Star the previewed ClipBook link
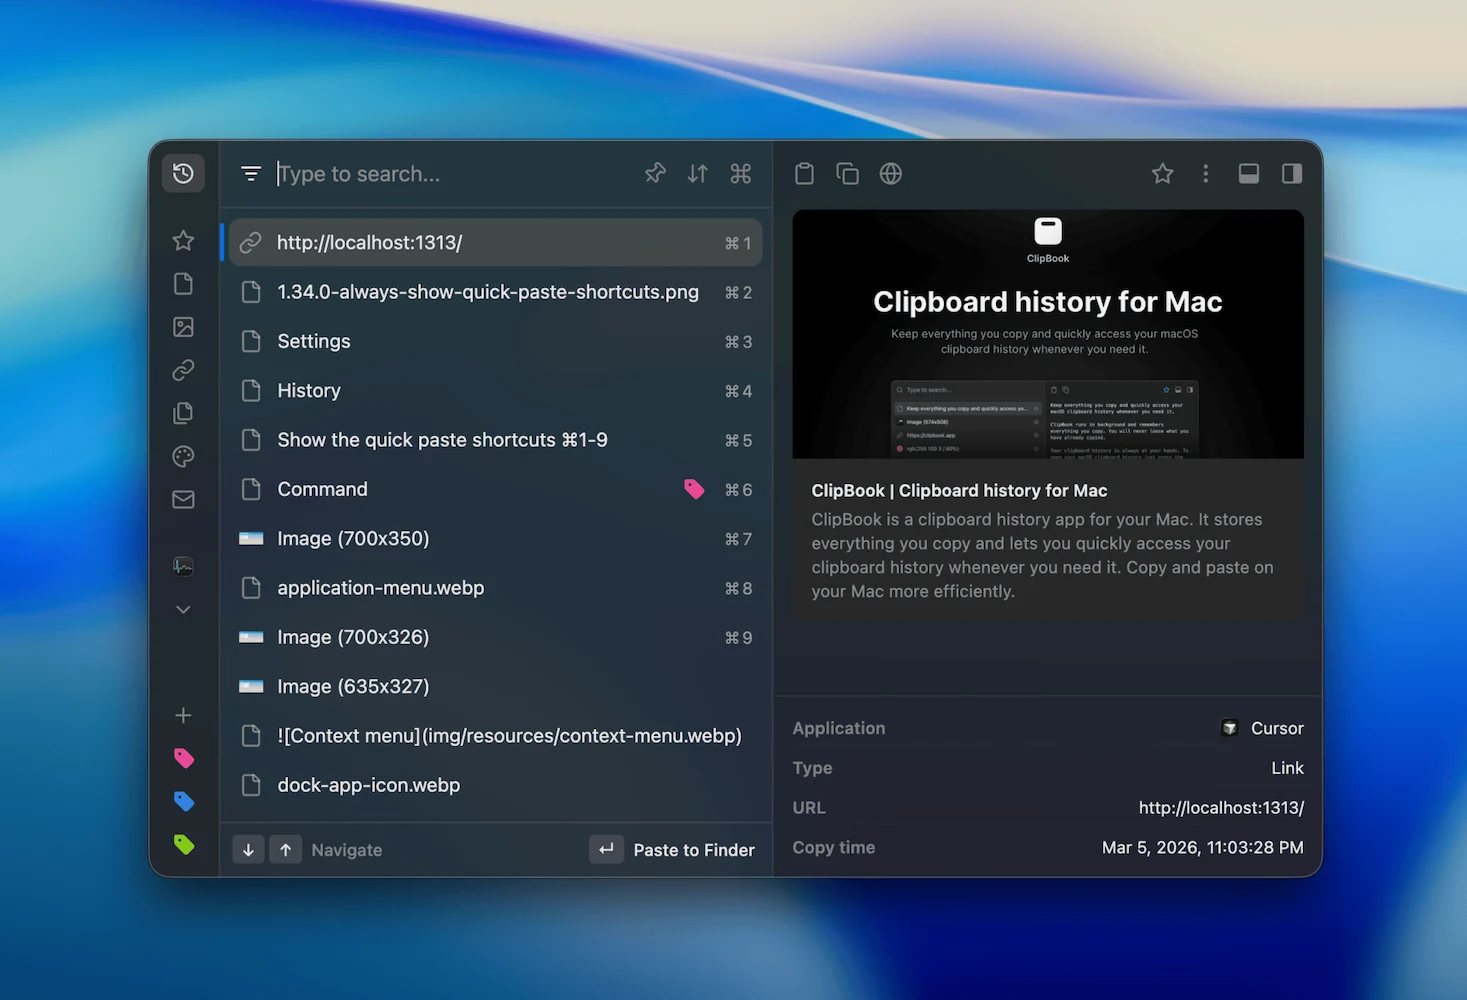The image size is (1467, 1000). (1162, 173)
